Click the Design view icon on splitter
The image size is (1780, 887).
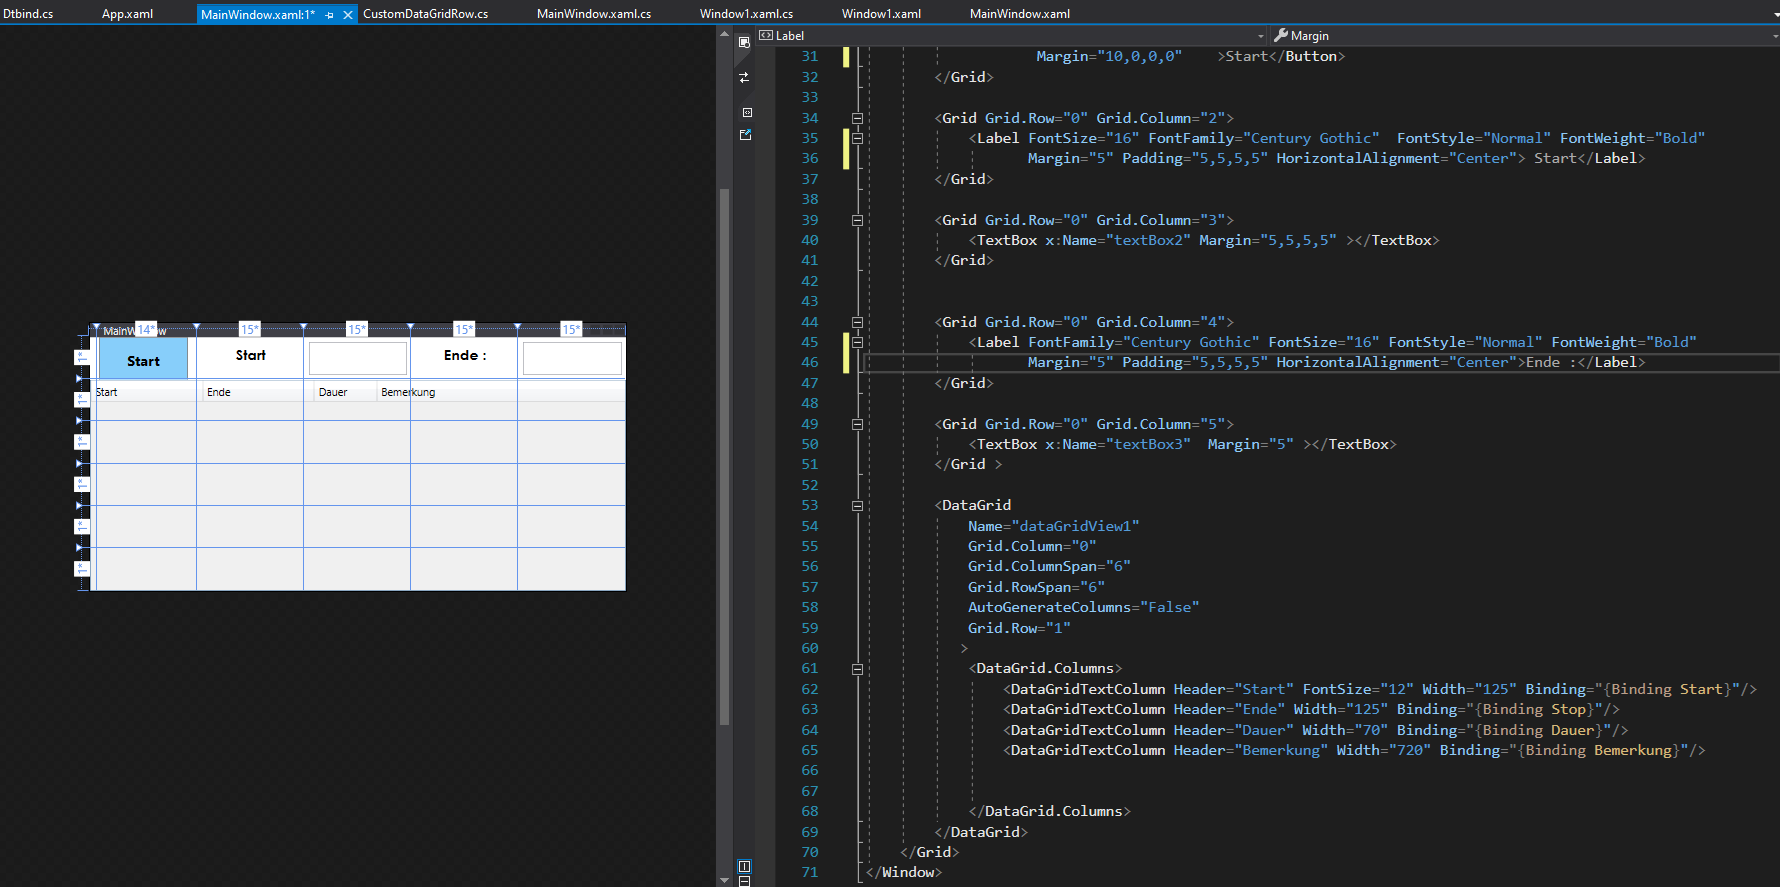coord(744,42)
